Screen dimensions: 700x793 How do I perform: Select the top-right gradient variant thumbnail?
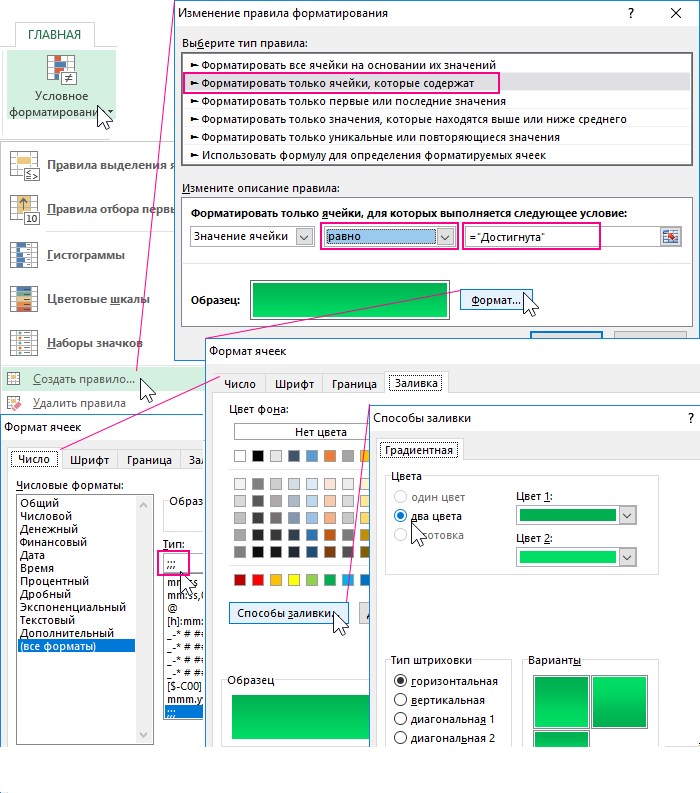(x=620, y=701)
